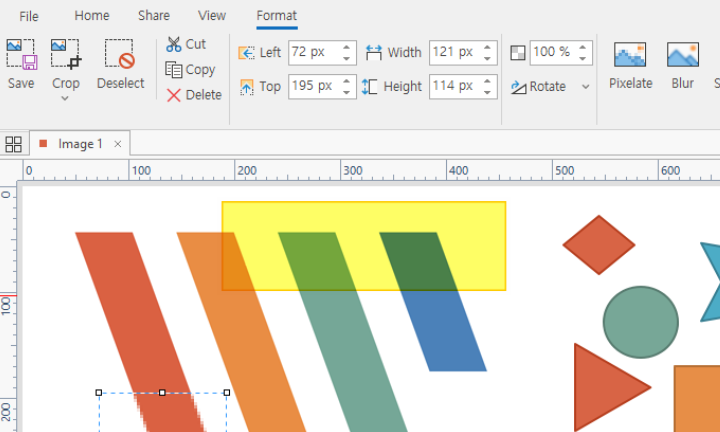Switch to the Home ribbon tab

tap(92, 16)
